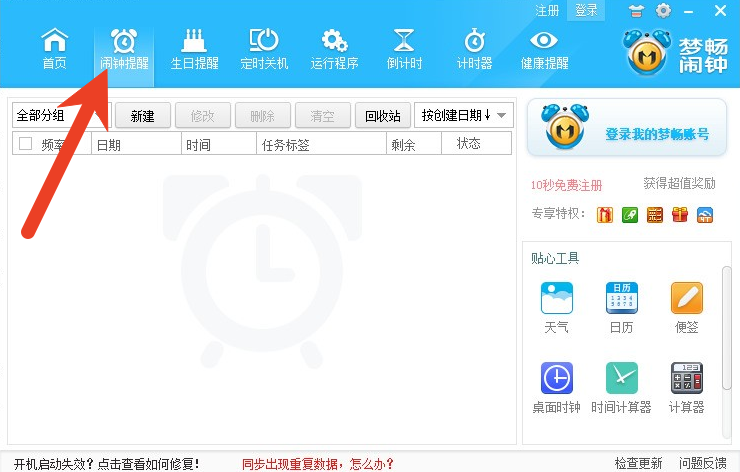This screenshot has width=740, height=472.
Task: Open the 天气 weather tool
Action: coord(557,308)
